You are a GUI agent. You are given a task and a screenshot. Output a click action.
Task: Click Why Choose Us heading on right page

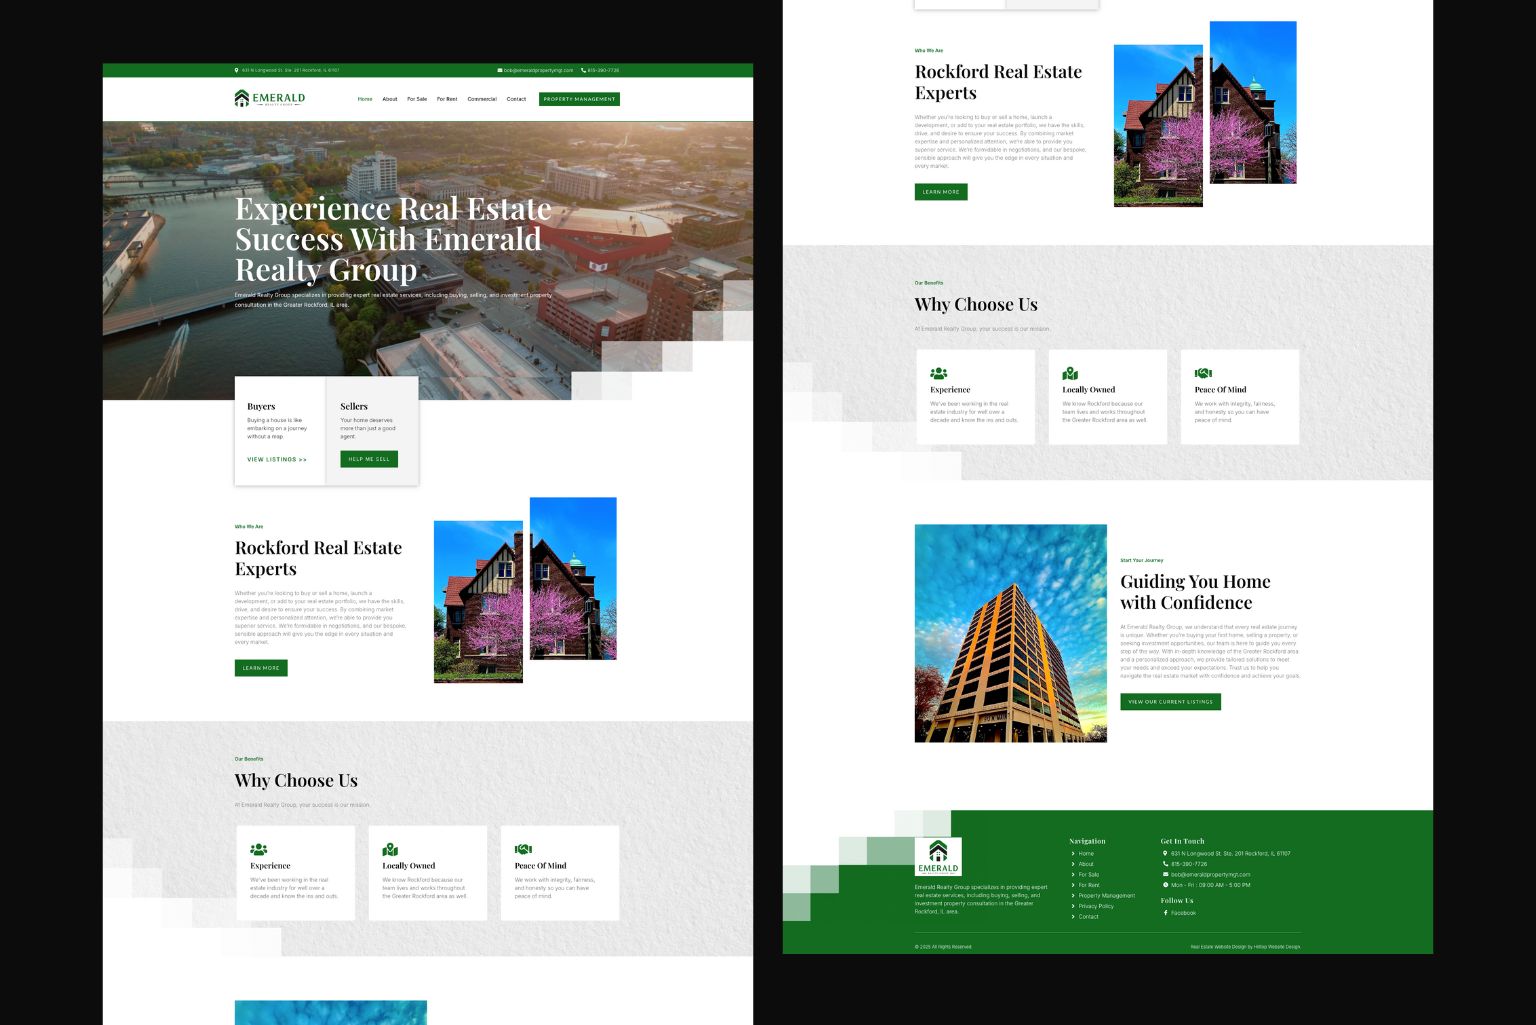tap(976, 305)
